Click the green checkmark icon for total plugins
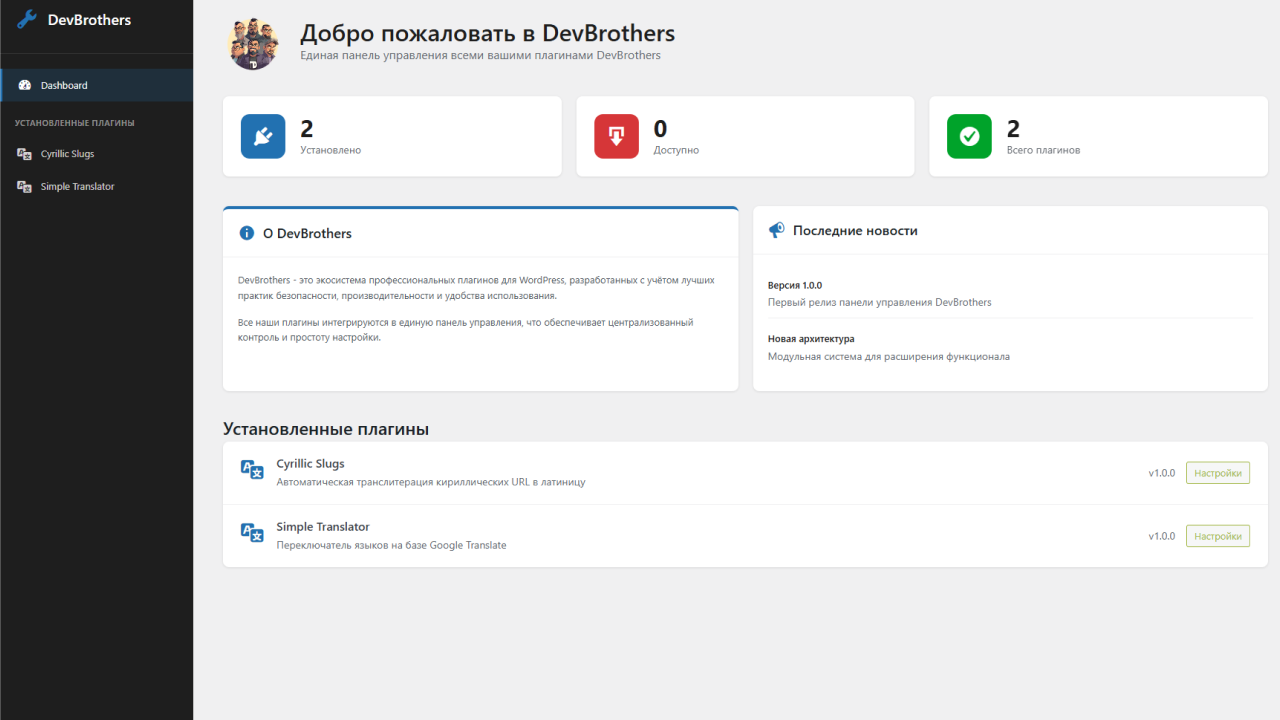 [x=969, y=137]
